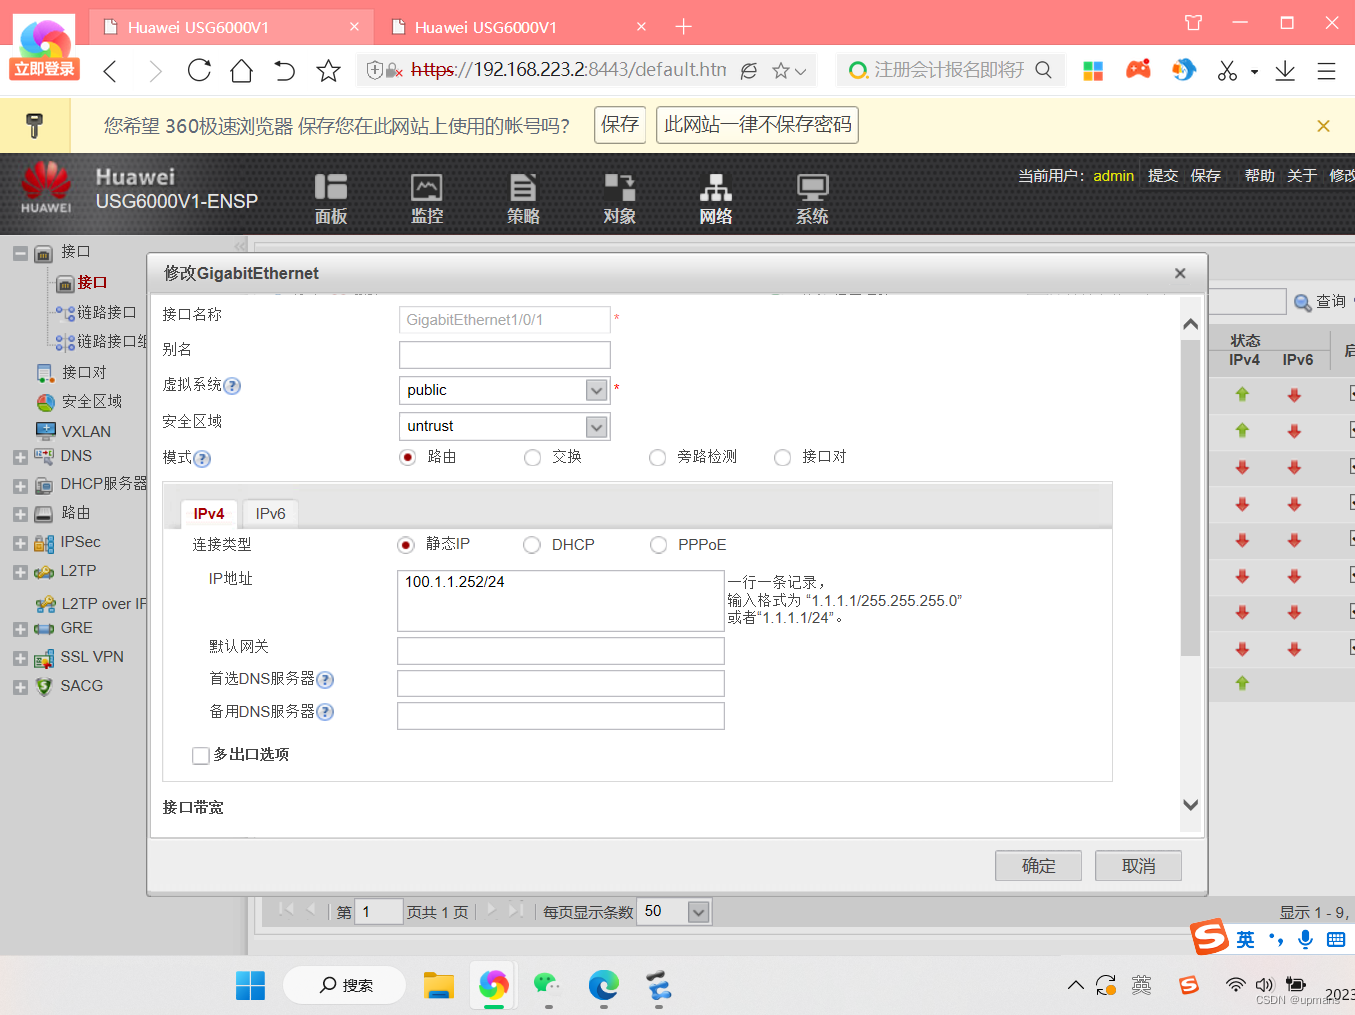The height and width of the screenshot is (1015, 1355).
Task: Click the 默认网关 input field
Action: (560, 651)
